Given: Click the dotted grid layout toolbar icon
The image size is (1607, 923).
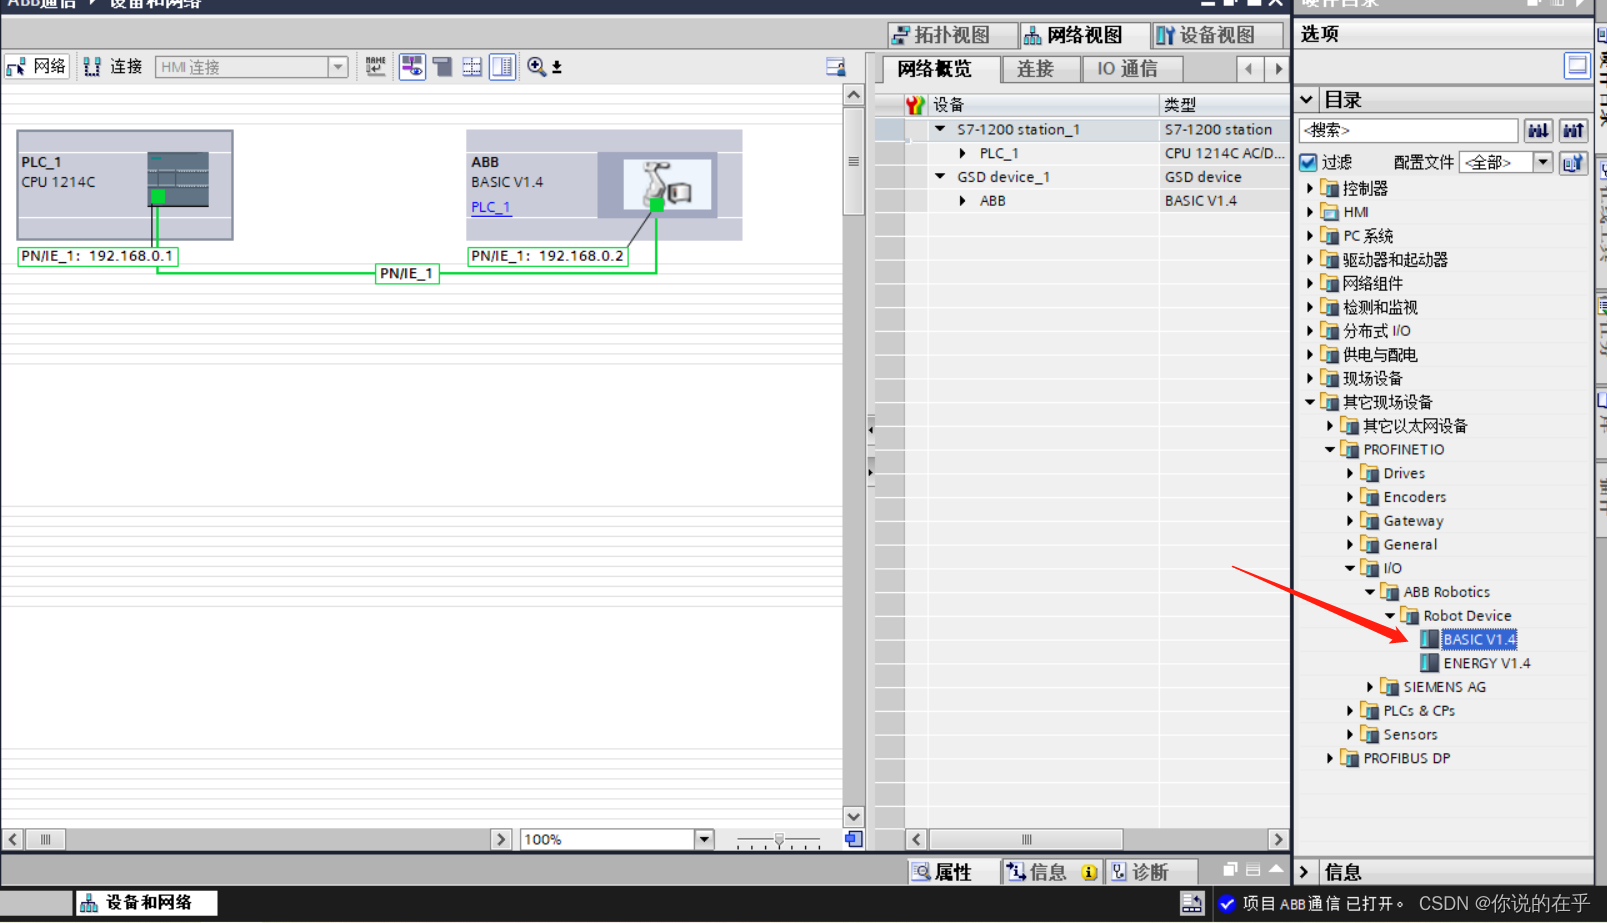Looking at the screenshot, I should coord(472,67).
